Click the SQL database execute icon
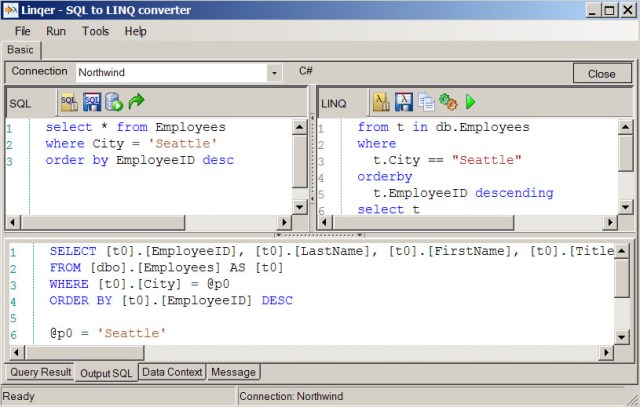This screenshot has height=407, width=640. pos(114,101)
